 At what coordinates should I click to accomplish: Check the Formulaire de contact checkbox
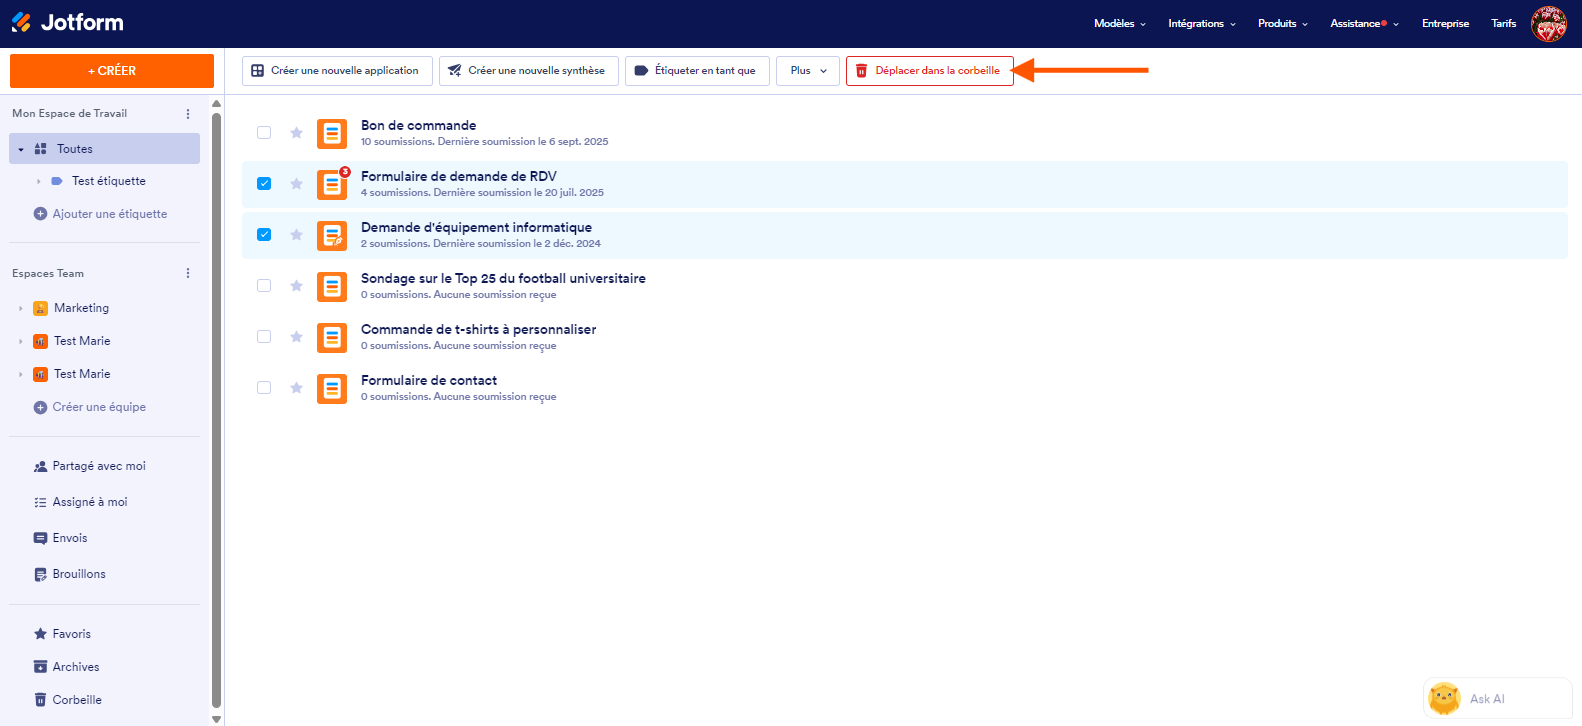point(264,388)
